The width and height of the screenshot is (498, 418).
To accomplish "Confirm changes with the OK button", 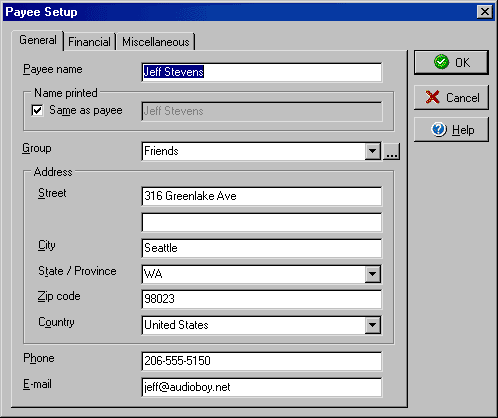I will [x=451, y=62].
